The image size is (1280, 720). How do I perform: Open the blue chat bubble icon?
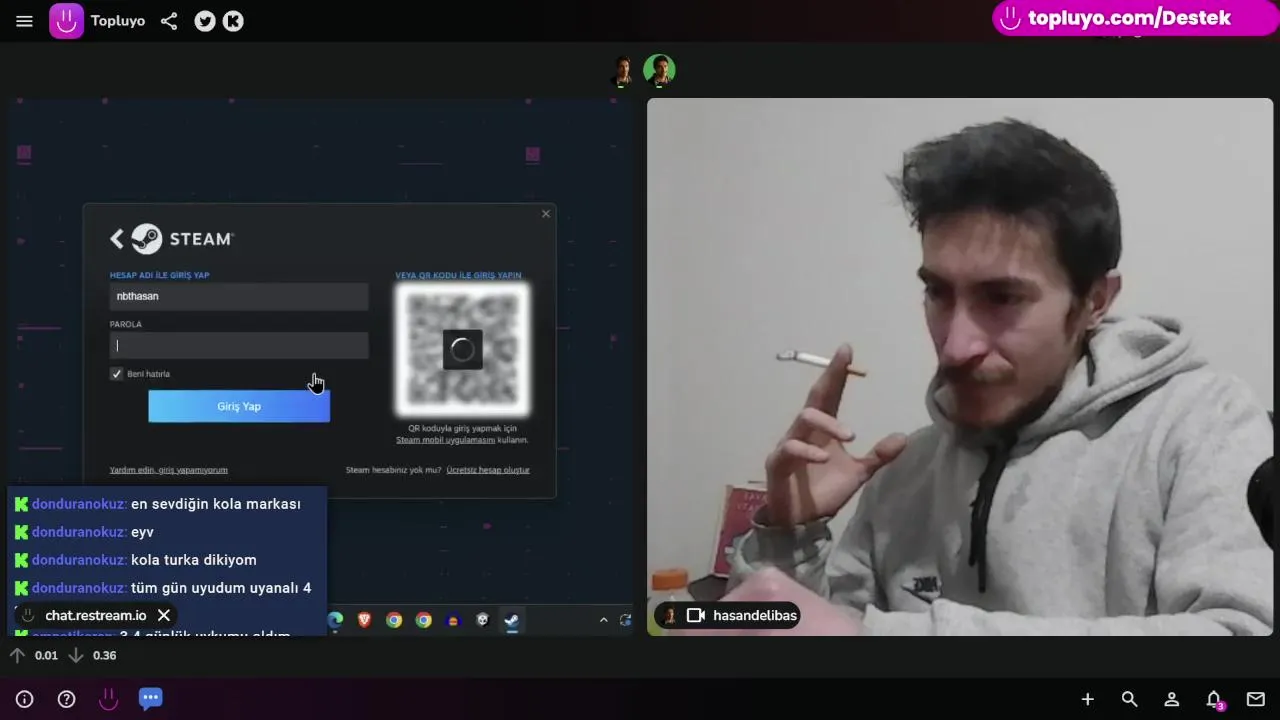pos(151,698)
